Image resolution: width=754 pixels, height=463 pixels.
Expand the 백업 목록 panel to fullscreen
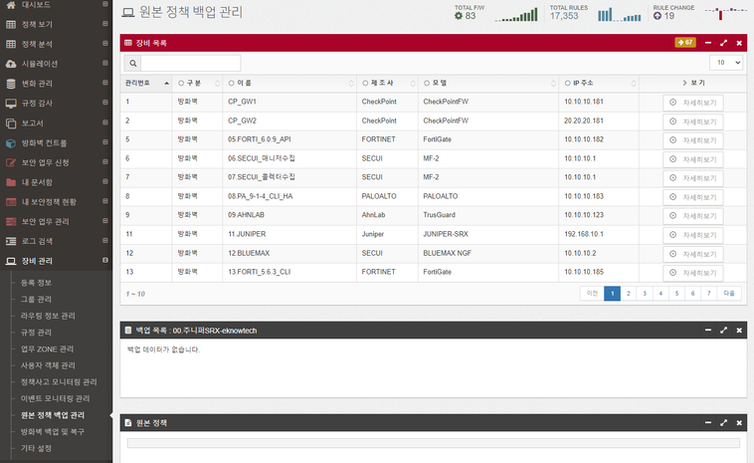click(724, 330)
